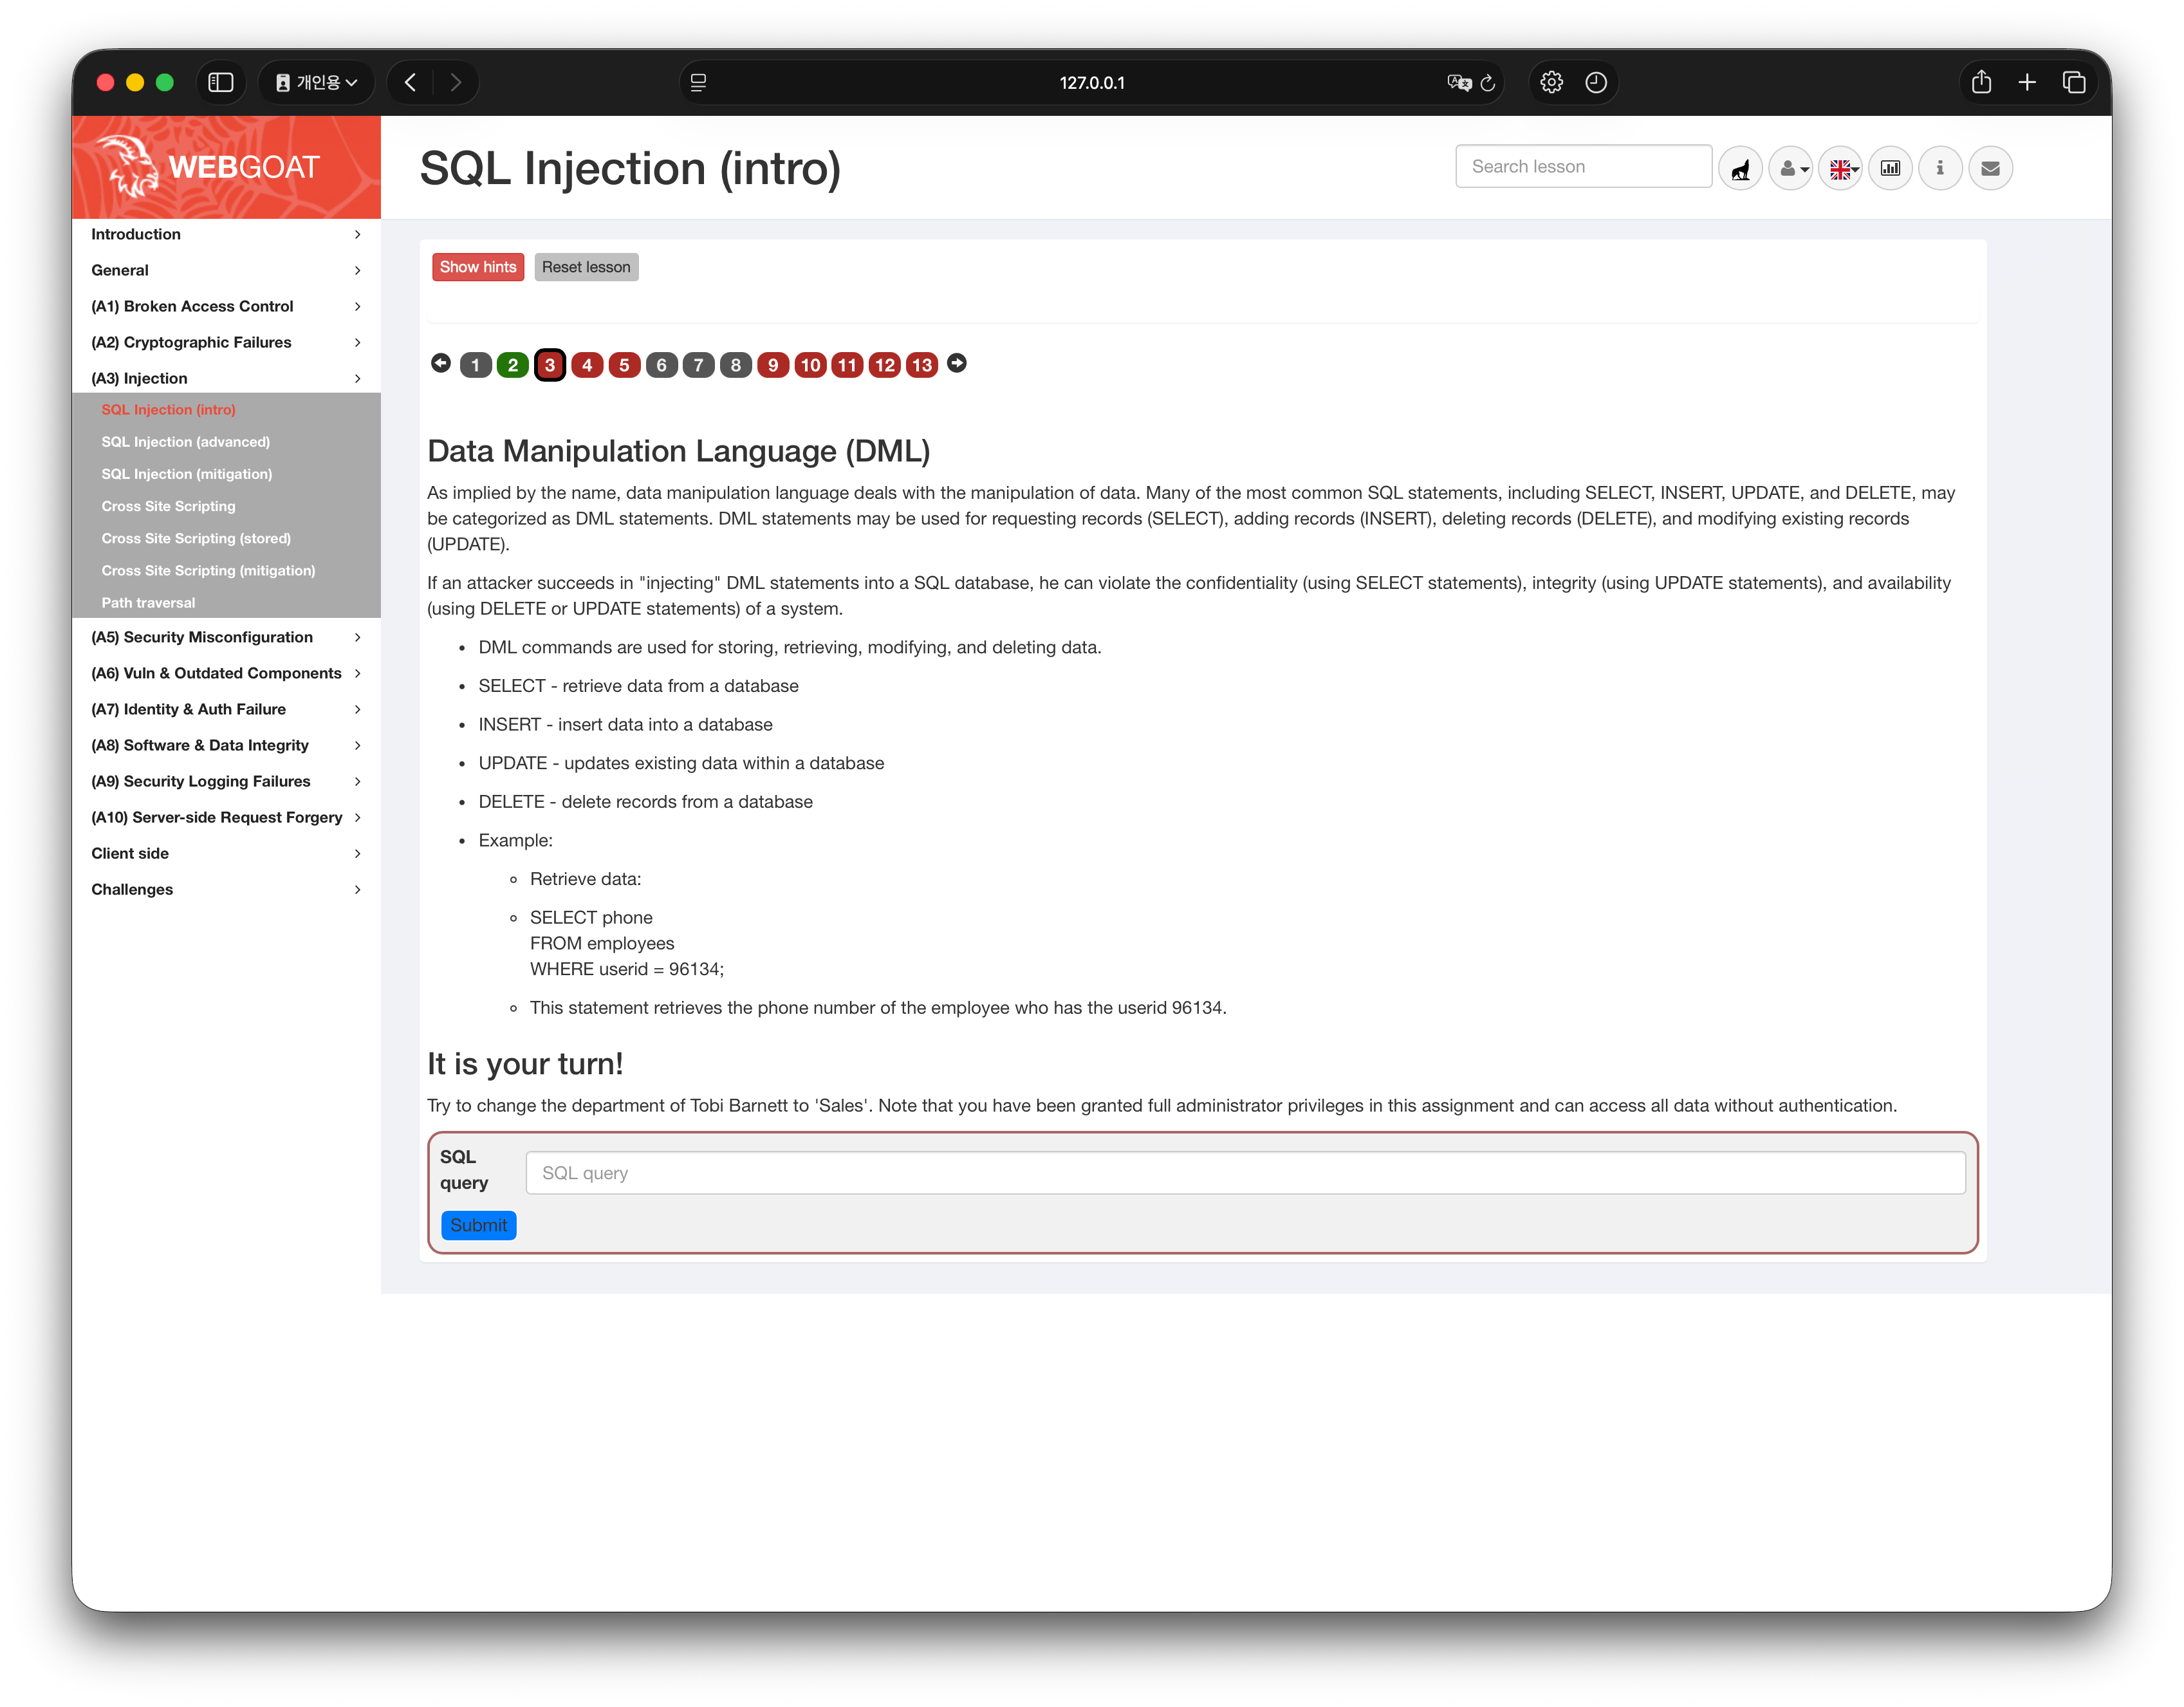Click the info about icon
This screenshot has width=2184, height=1707.
1941,168
